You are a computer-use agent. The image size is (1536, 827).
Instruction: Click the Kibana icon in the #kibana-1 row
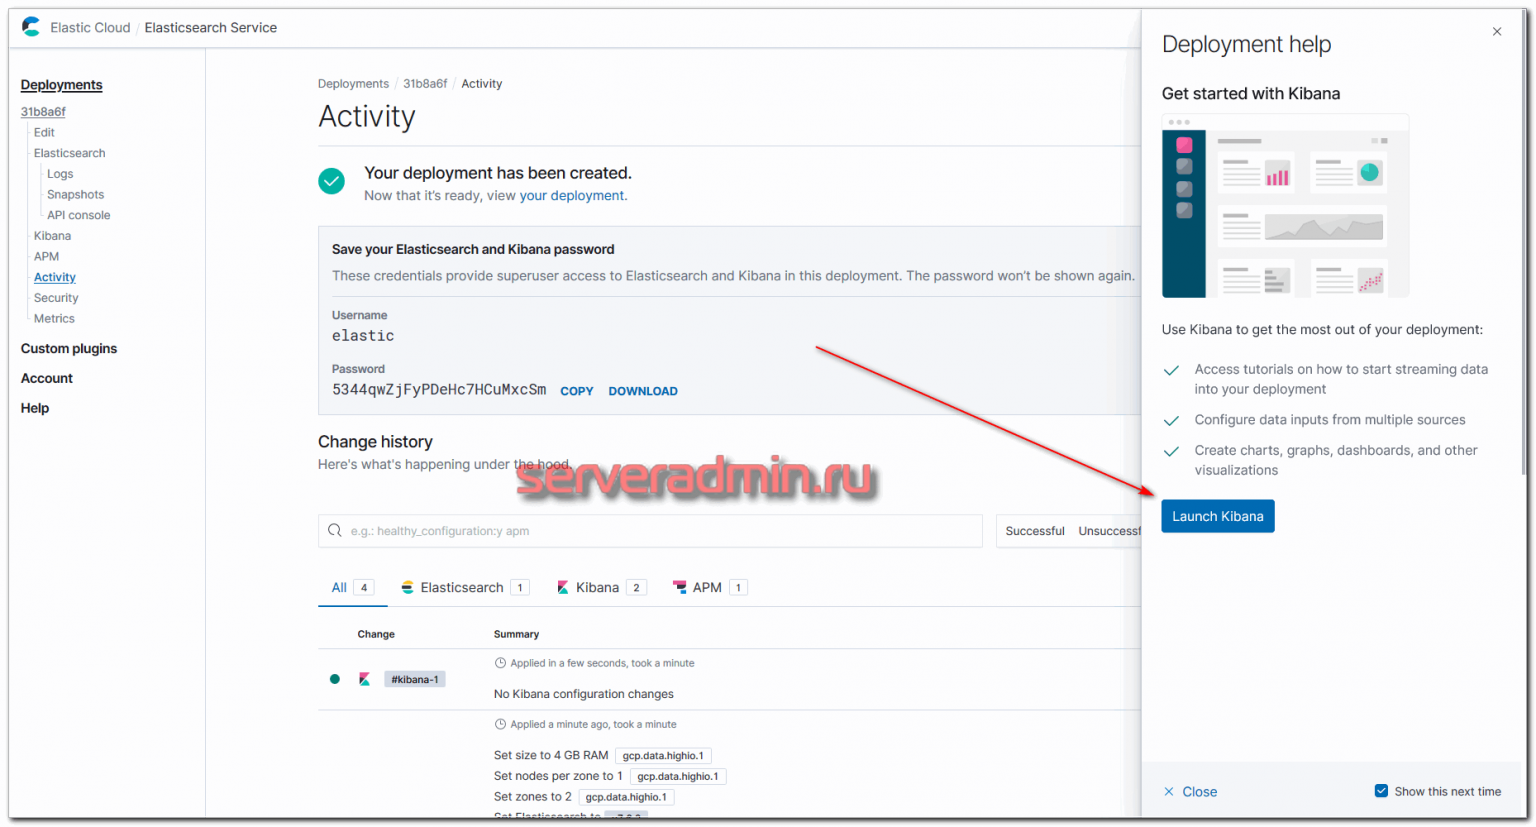(365, 679)
